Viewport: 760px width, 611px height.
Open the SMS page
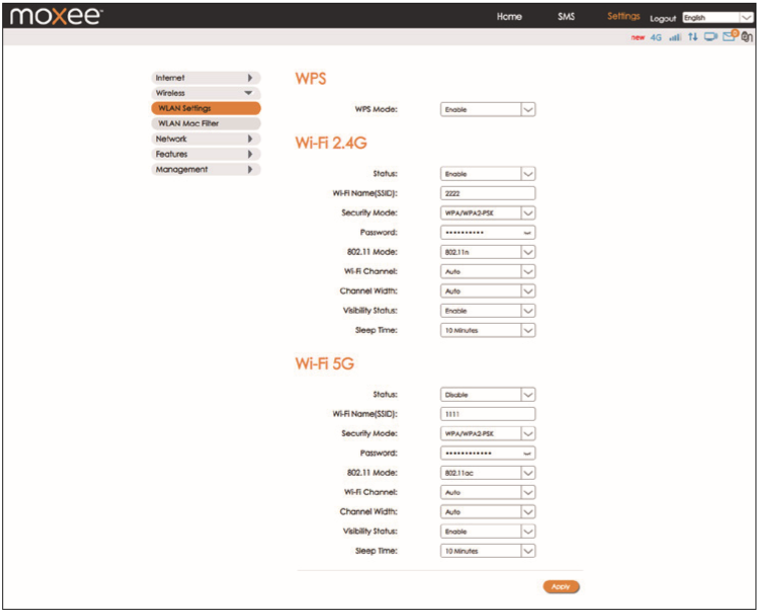tap(566, 16)
